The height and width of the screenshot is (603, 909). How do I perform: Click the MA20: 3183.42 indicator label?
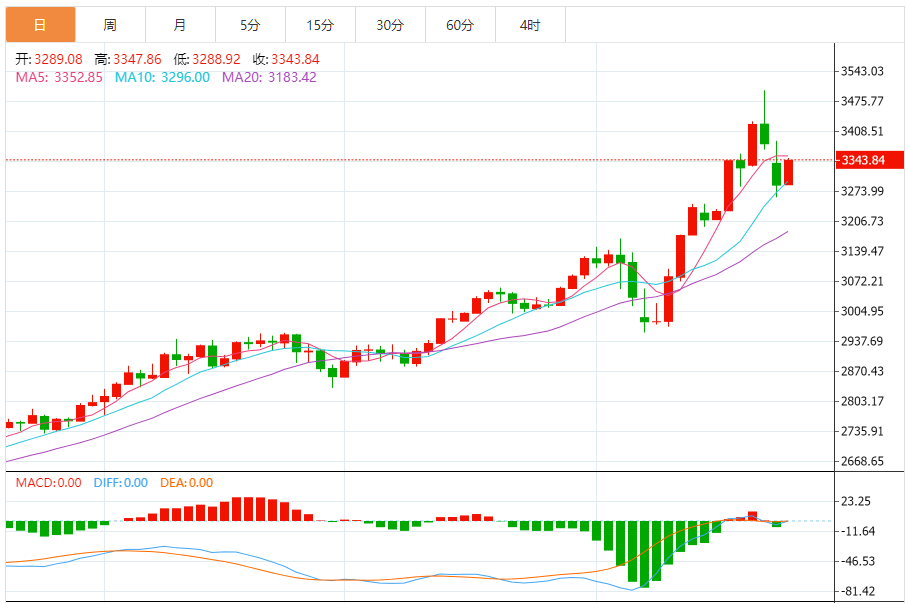(x=269, y=77)
